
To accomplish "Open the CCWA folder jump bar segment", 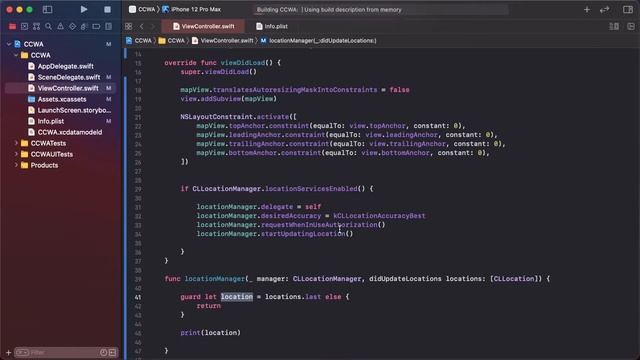I will coord(172,40).
